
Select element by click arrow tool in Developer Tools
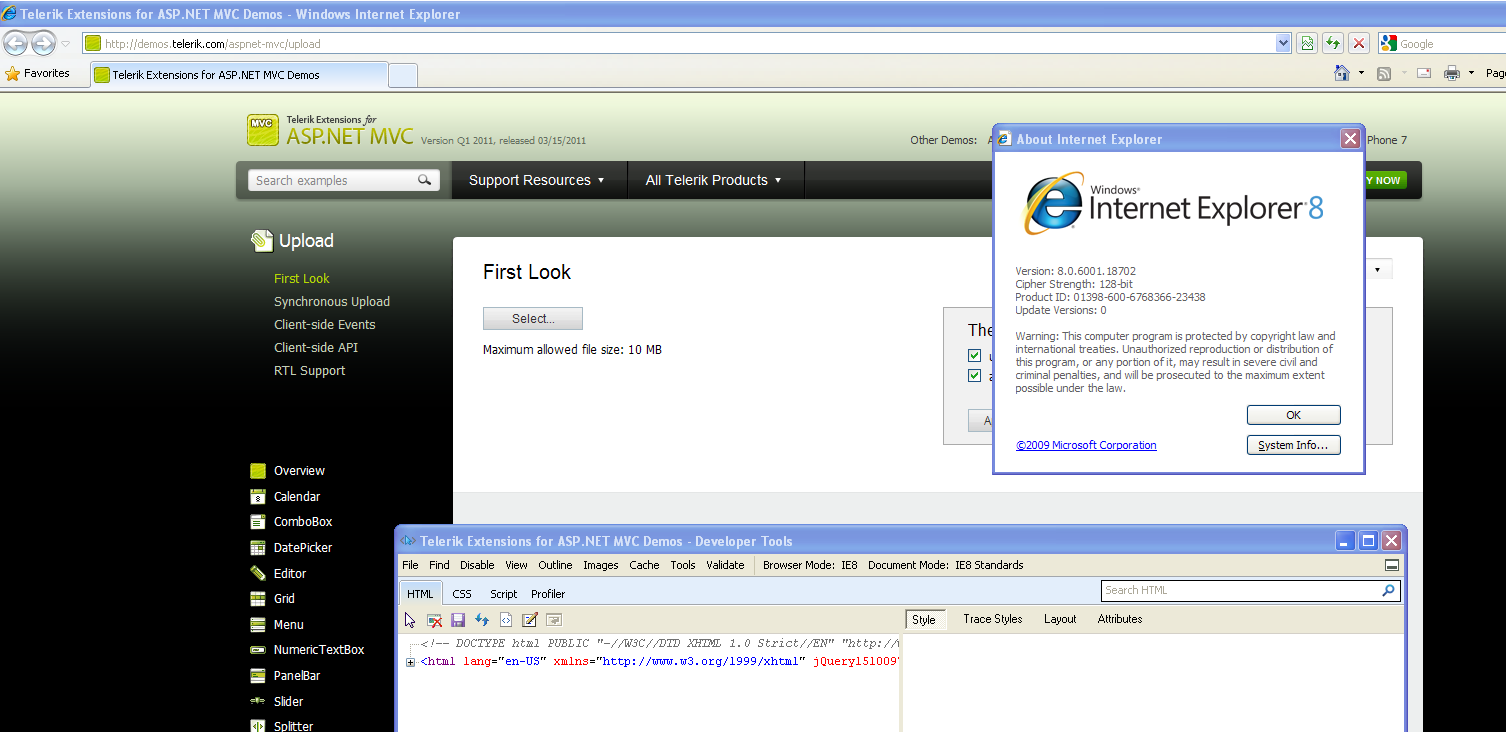point(410,620)
